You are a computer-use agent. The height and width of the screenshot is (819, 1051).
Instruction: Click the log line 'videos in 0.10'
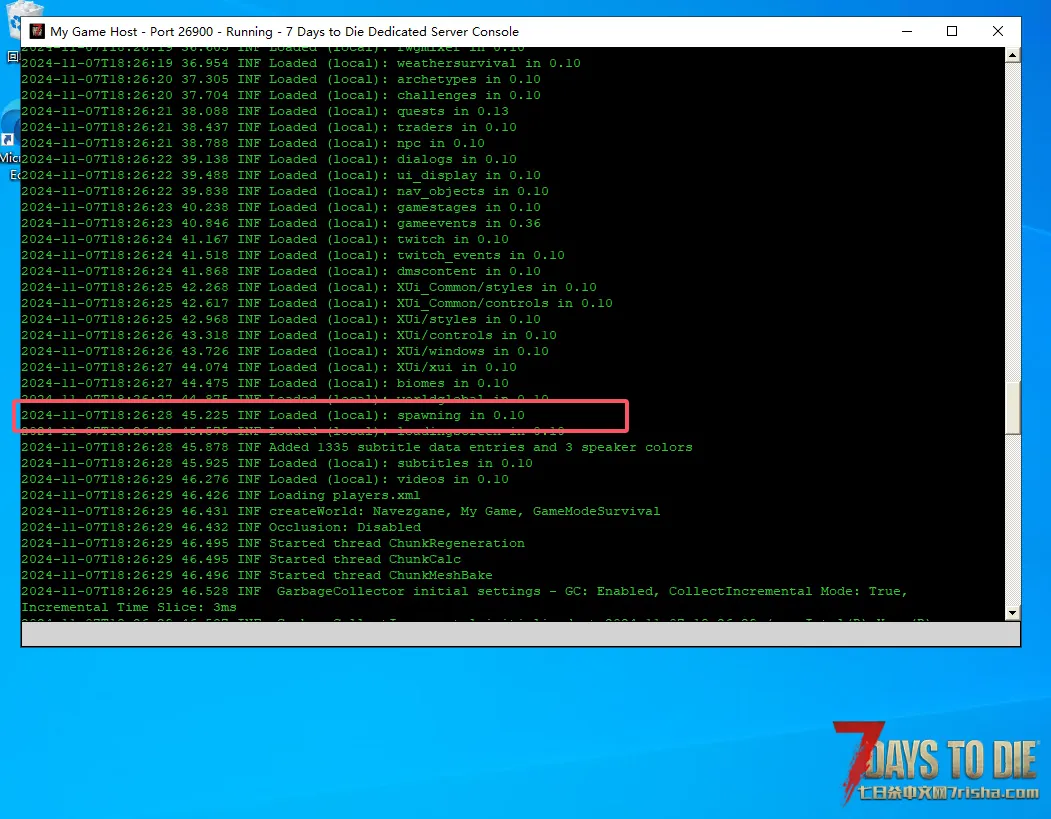coord(264,479)
